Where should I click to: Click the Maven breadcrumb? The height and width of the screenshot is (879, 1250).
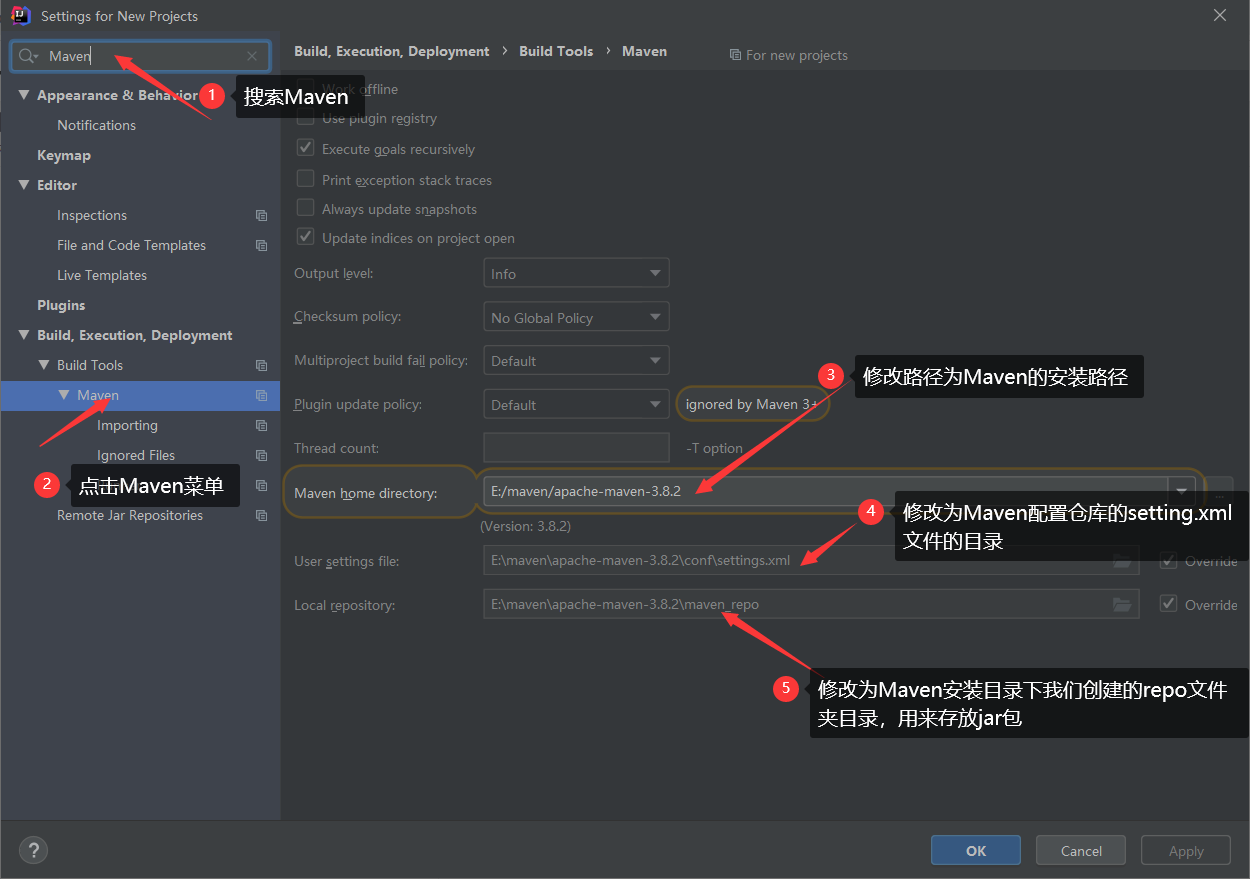644,51
